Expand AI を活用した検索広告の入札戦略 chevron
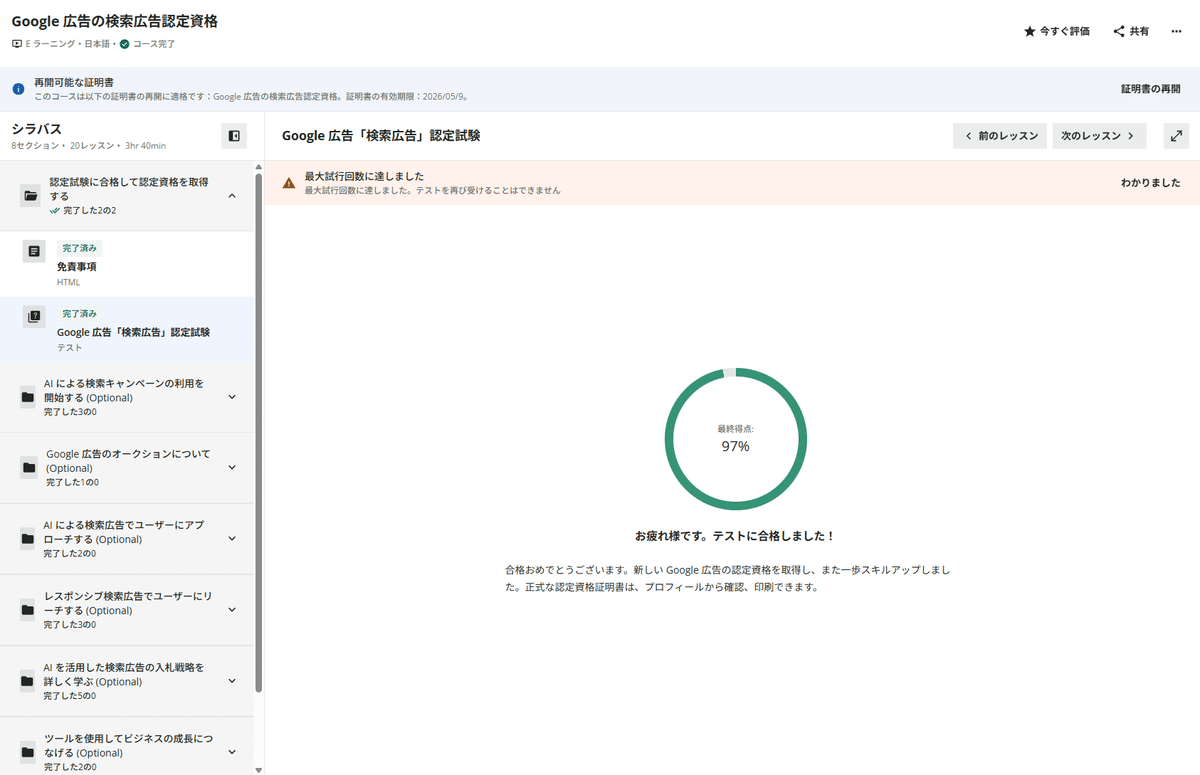 [232, 681]
